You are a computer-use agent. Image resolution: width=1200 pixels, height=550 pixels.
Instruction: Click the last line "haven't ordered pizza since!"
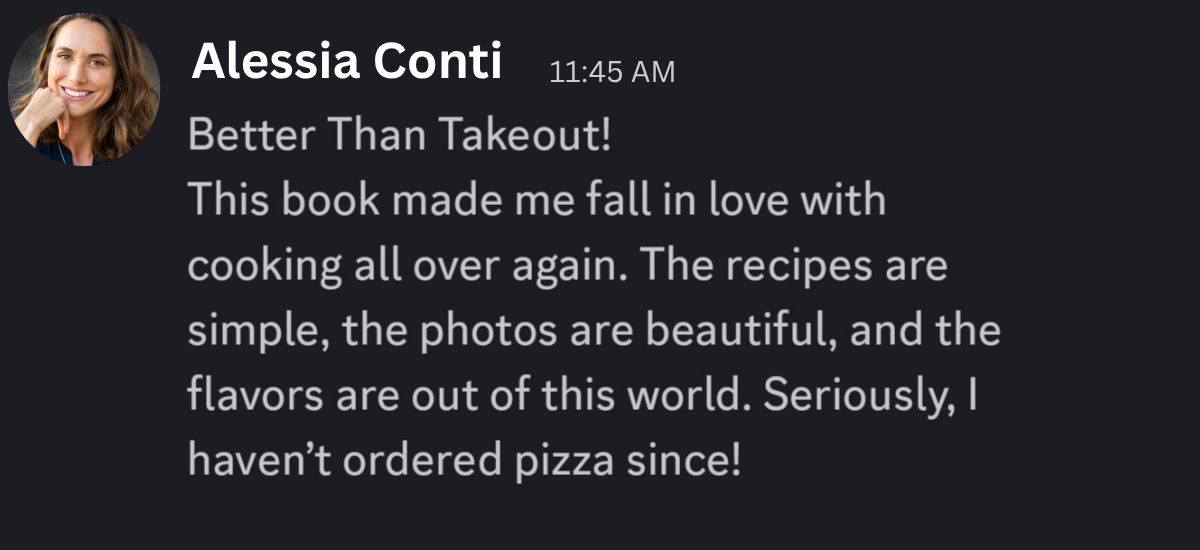point(465,461)
